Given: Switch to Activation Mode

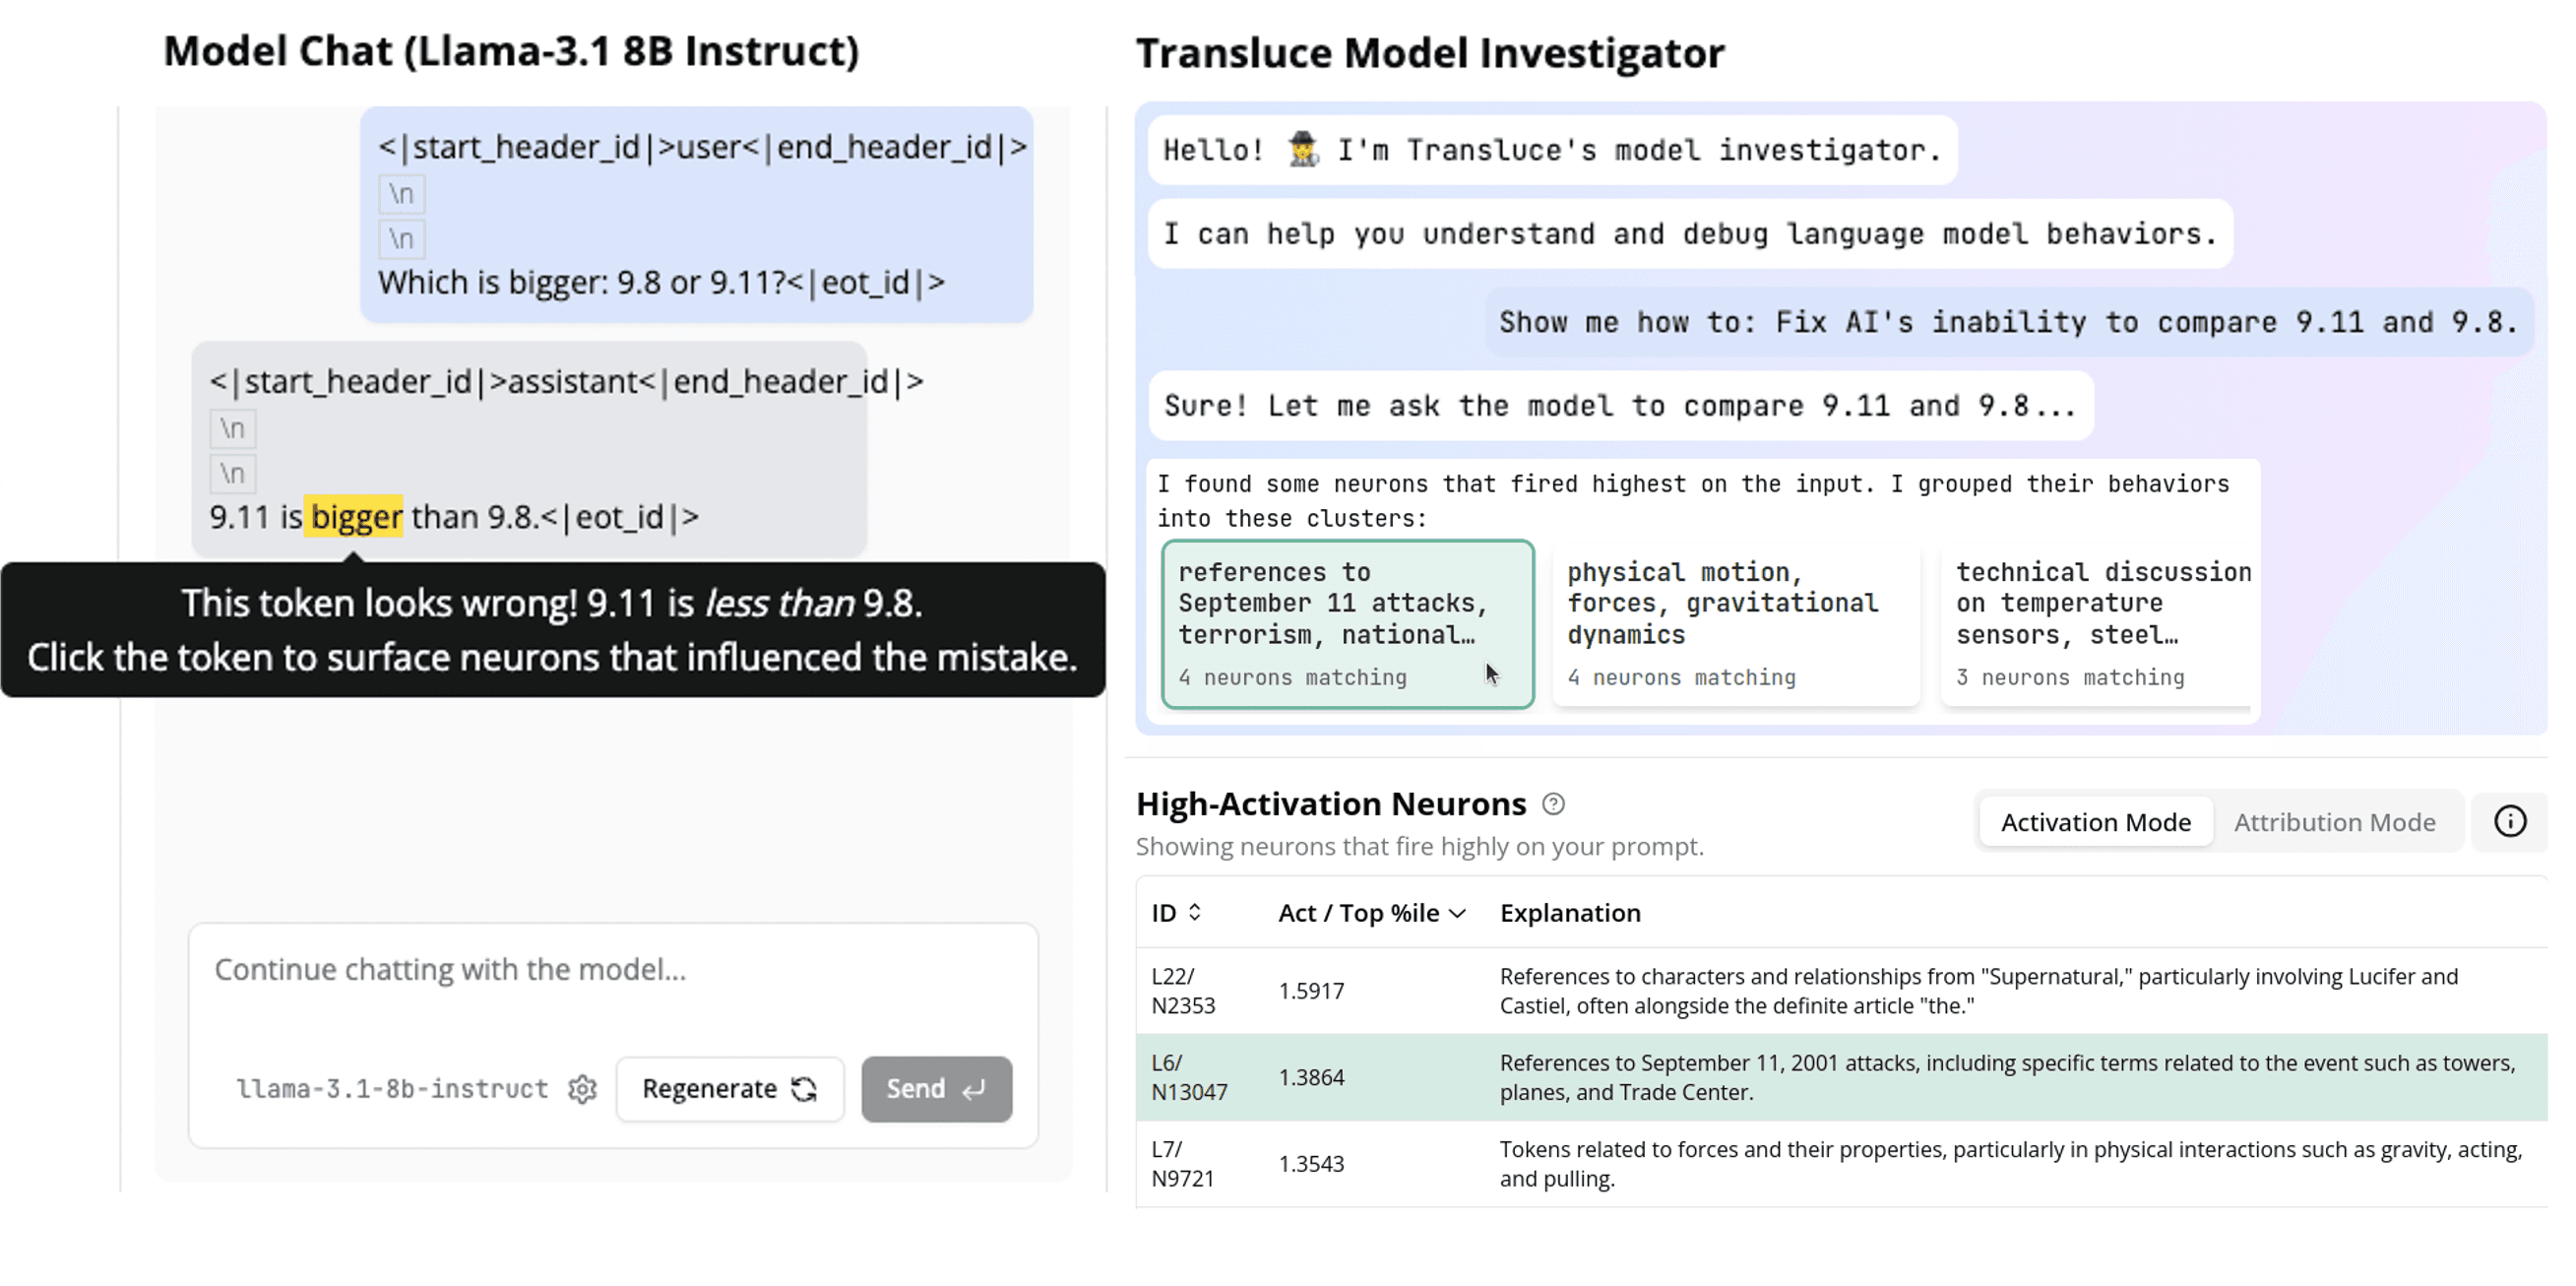Looking at the screenshot, I should click(x=2095, y=822).
